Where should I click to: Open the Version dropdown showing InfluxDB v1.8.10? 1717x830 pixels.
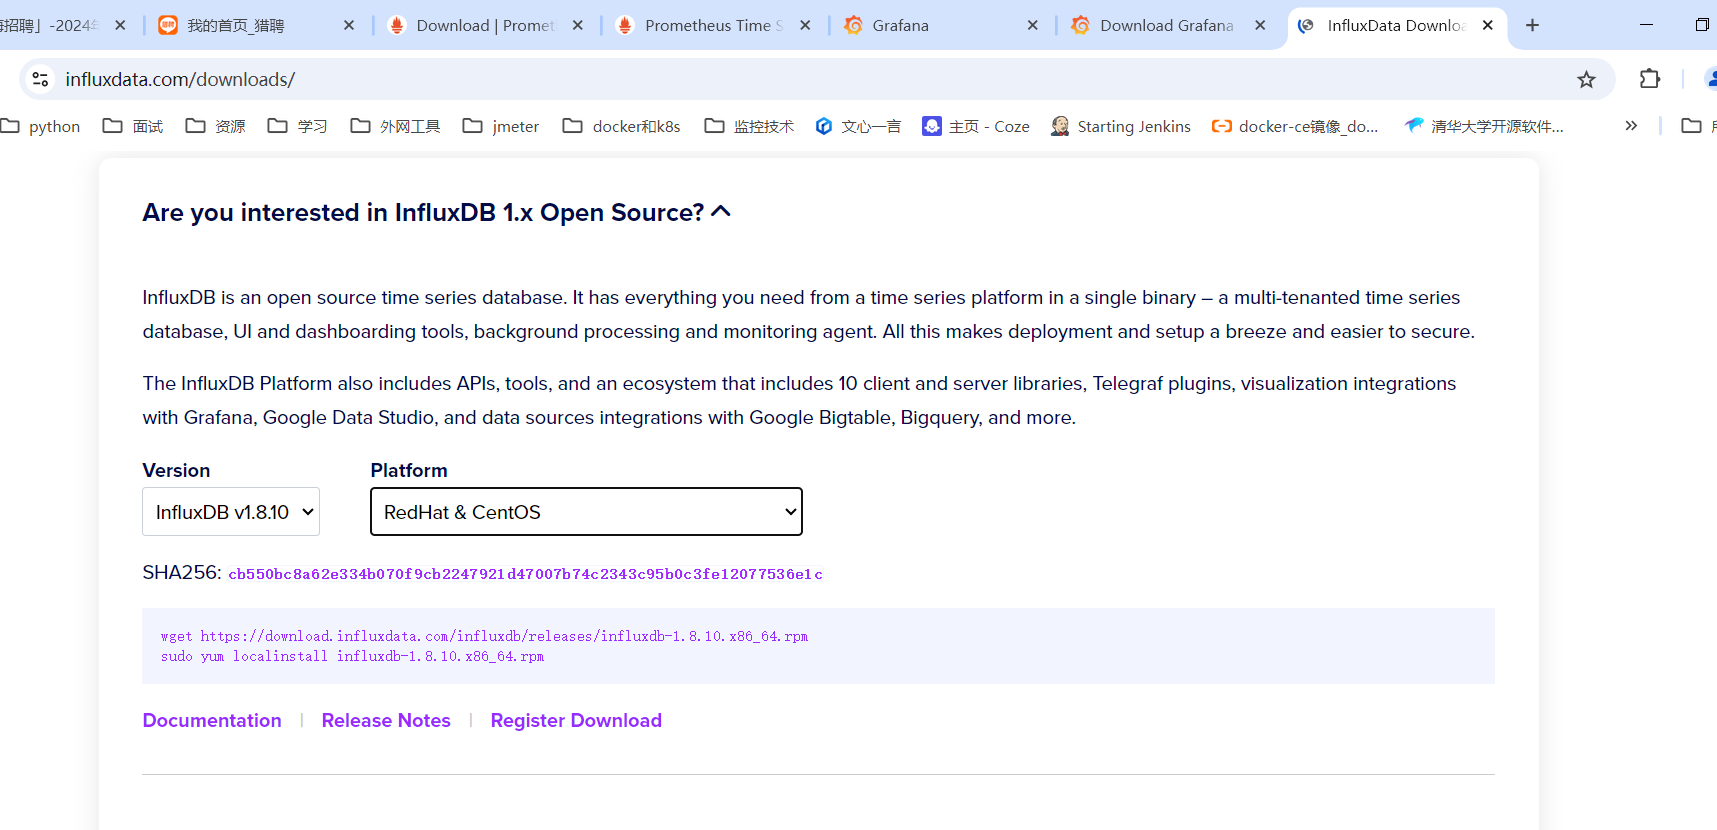231,512
